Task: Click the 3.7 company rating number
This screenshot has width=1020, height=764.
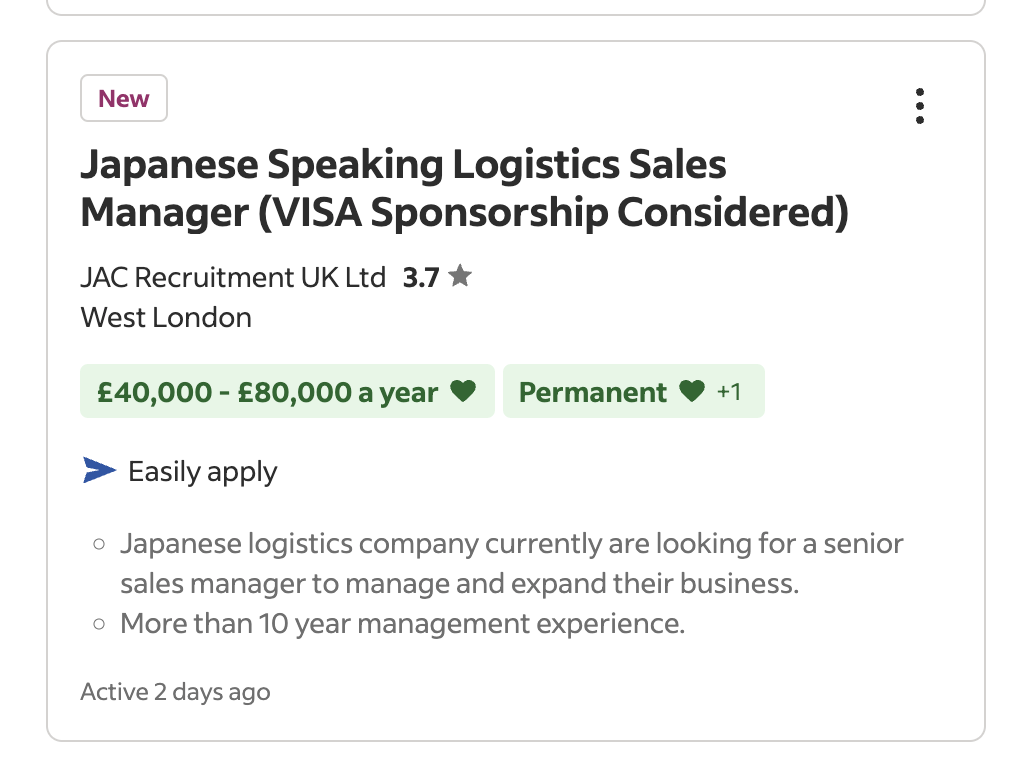Action: coord(421,277)
